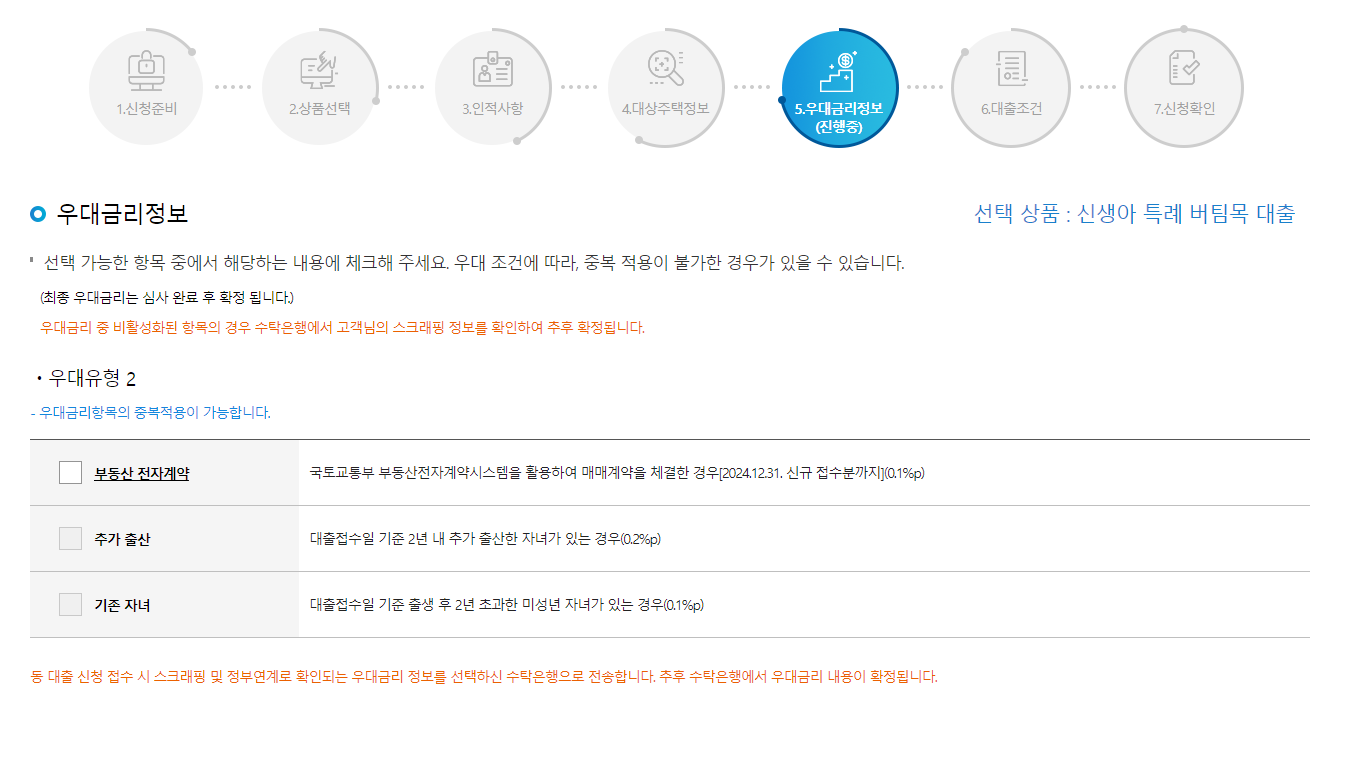The width and height of the screenshot is (1349, 761).
Task: Click the 선택 상품 : 신생아 특례 버팀목 대출 text
Action: (1134, 213)
